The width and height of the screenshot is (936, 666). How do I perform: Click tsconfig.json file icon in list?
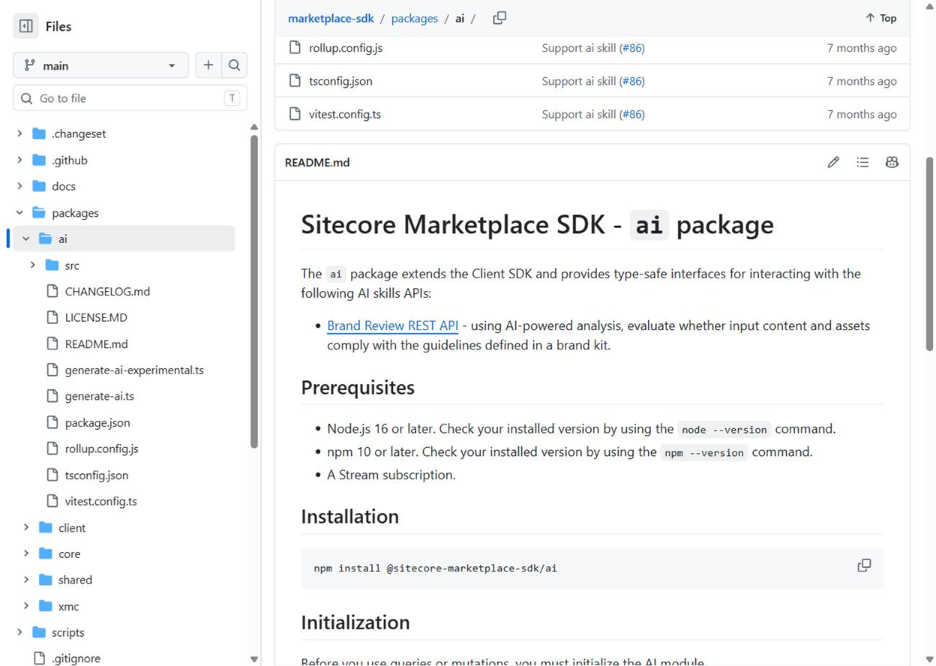coord(295,80)
